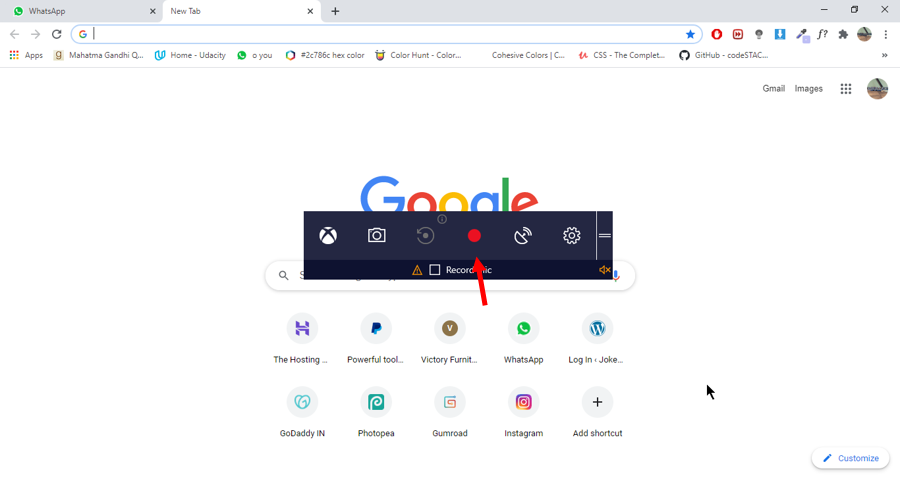
Task: Open Color Hunt bookmark
Action: click(x=418, y=55)
